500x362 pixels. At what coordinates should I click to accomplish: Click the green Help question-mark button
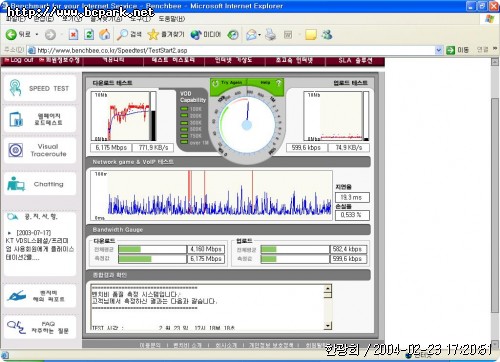[x=266, y=83]
